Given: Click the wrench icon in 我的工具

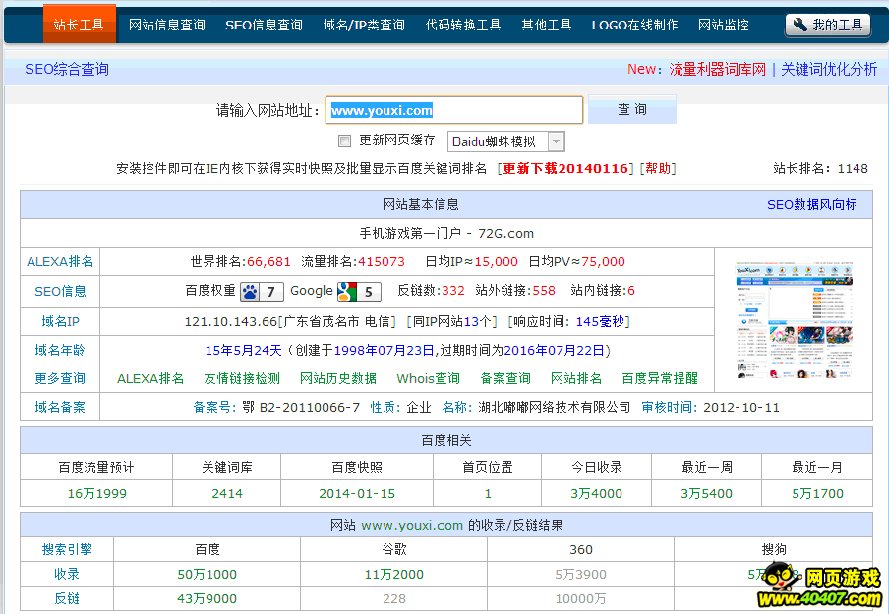Looking at the screenshot, I should tap(799, 25).
